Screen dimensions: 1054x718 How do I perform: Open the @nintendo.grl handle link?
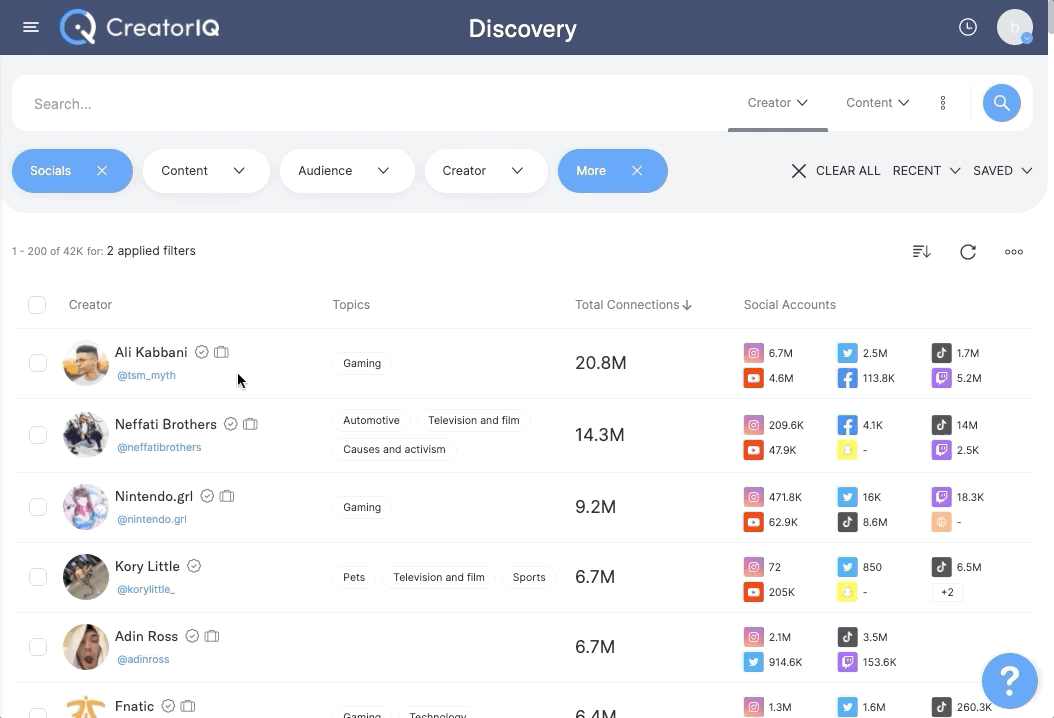pyautogui.click(x=152, y=519)
